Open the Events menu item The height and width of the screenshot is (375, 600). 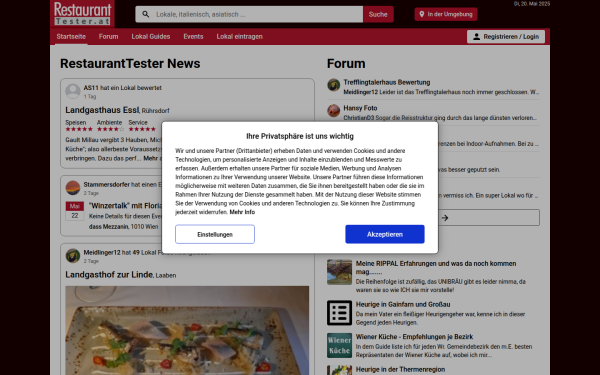(193, 37)
